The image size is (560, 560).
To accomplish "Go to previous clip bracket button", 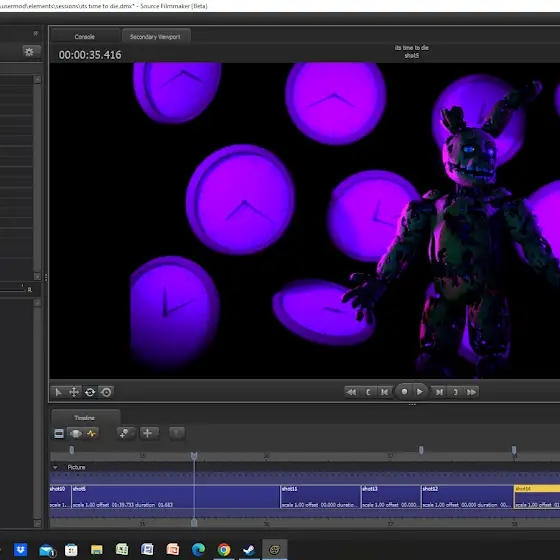I will (368, 392).
